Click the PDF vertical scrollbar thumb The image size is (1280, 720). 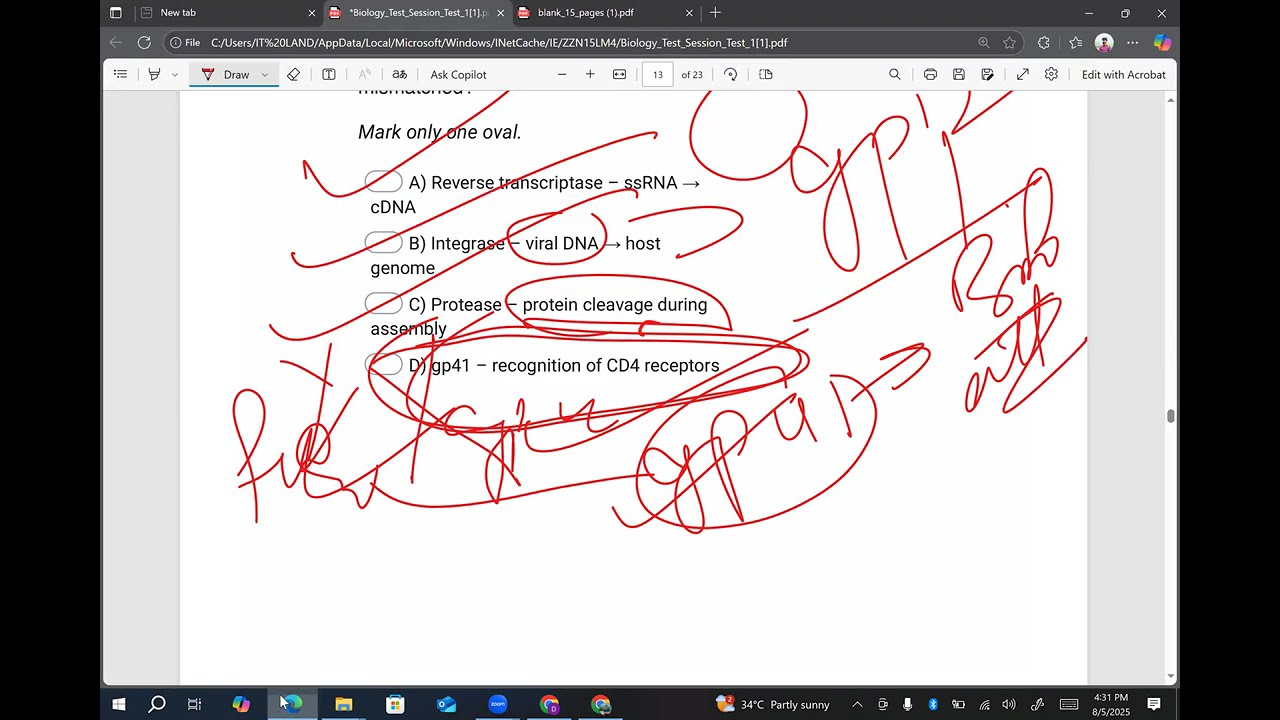coord(1171,416)
